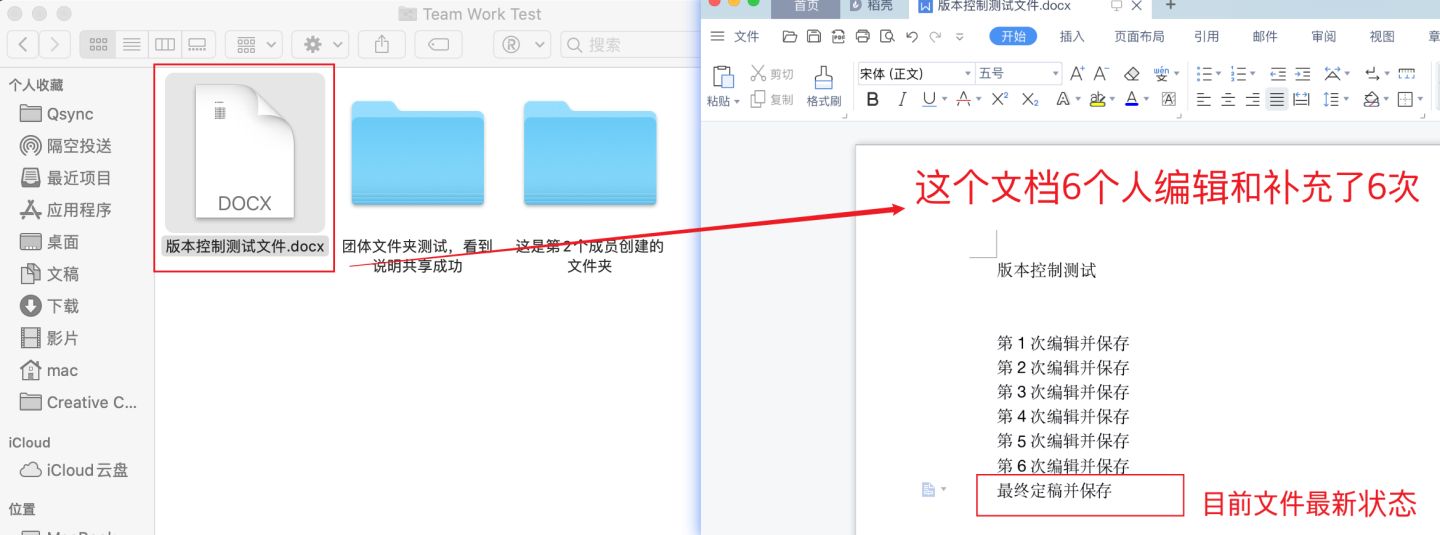The image size is (1440, 535).
Task: Open 隔空投送 in Finder sidebar
Action: (66, 146)
